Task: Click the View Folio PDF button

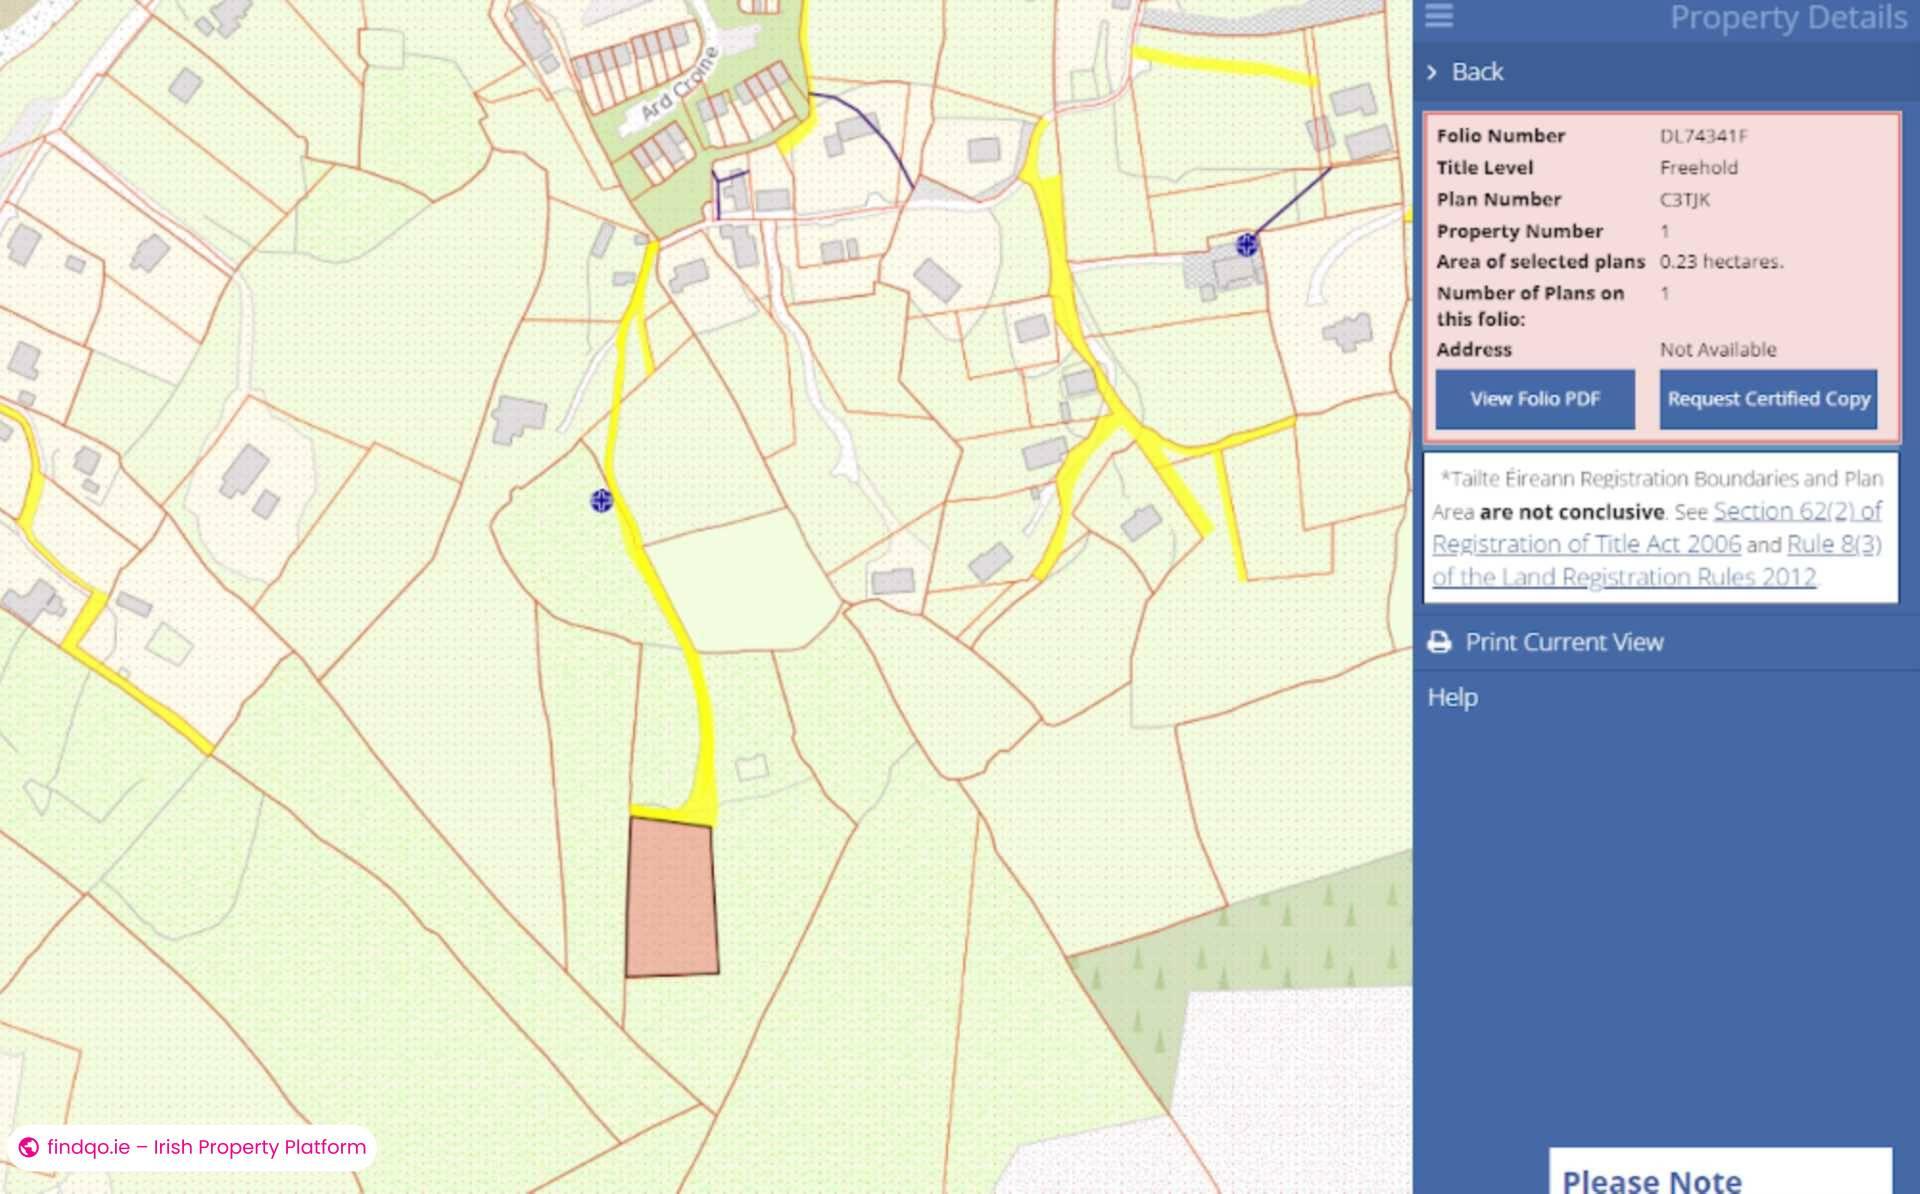Action: (x=1535, y=398)
